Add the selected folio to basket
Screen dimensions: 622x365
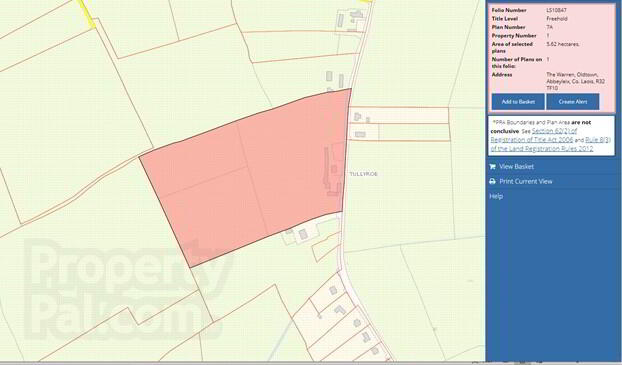518,102
